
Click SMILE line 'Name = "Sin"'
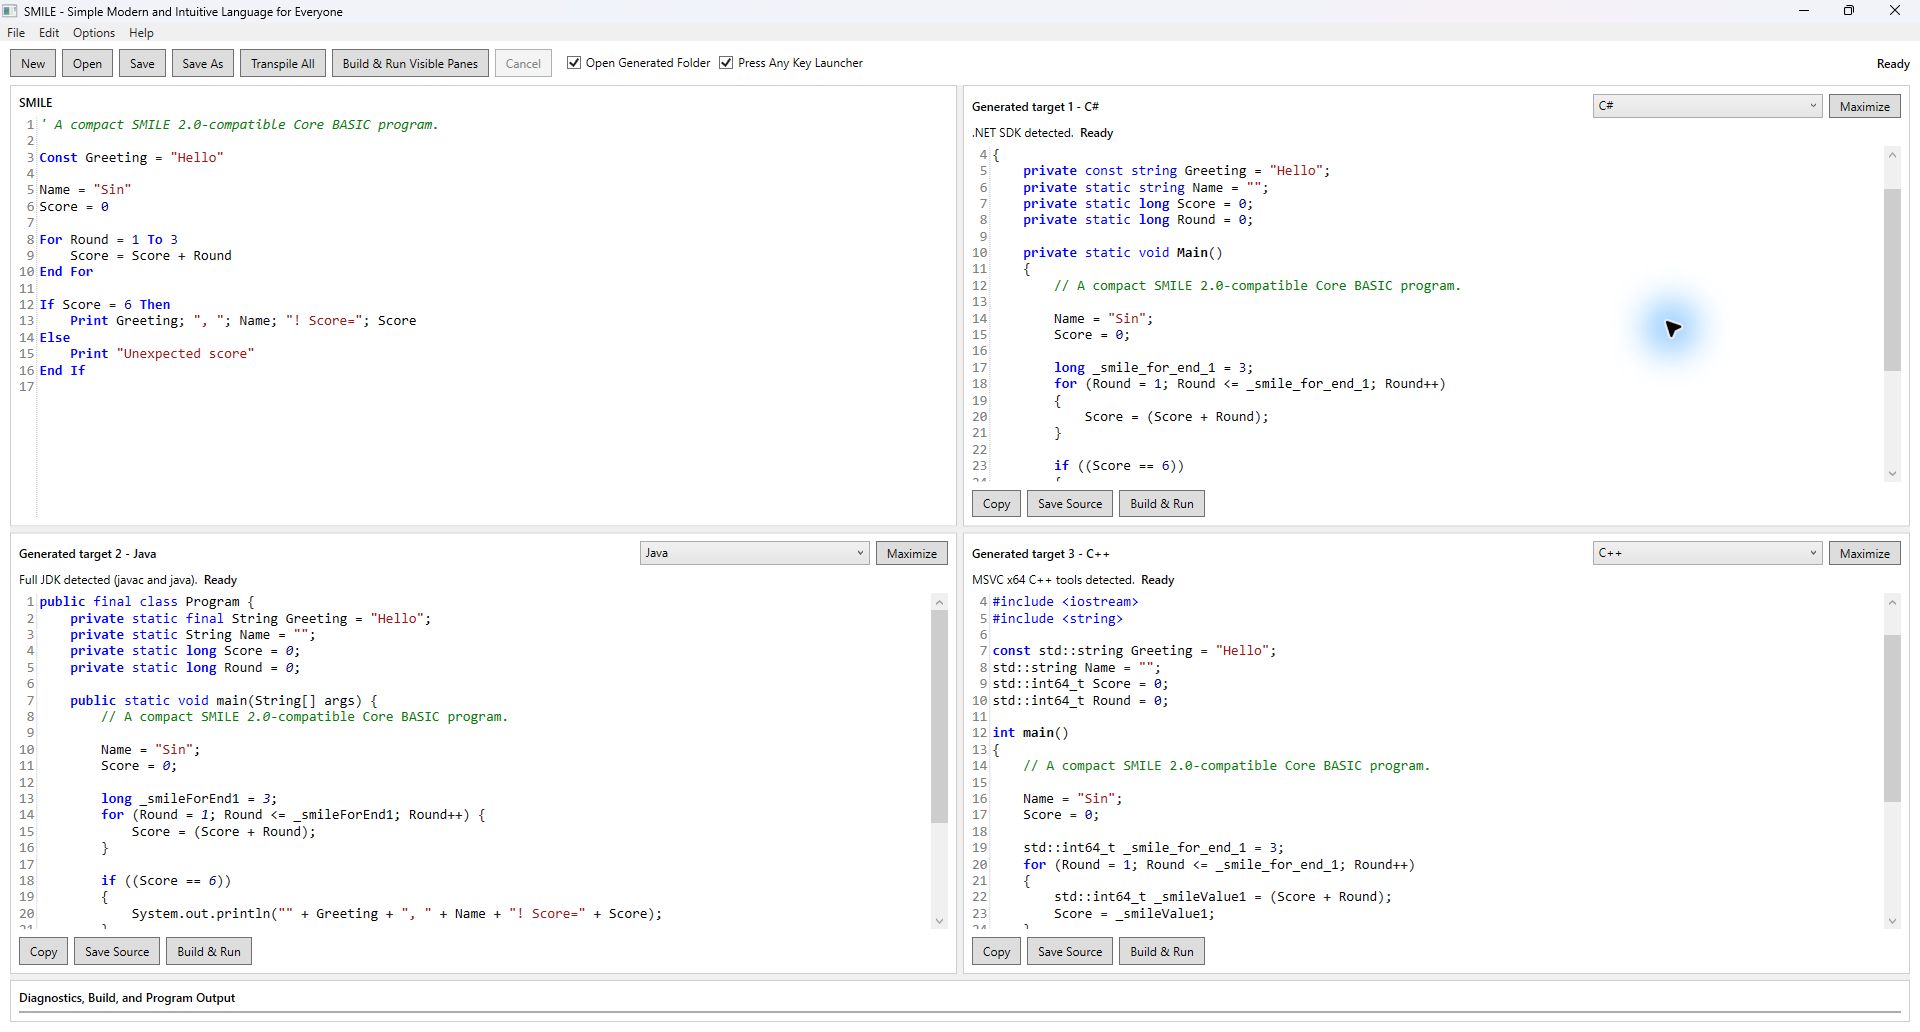coord(86,190)
